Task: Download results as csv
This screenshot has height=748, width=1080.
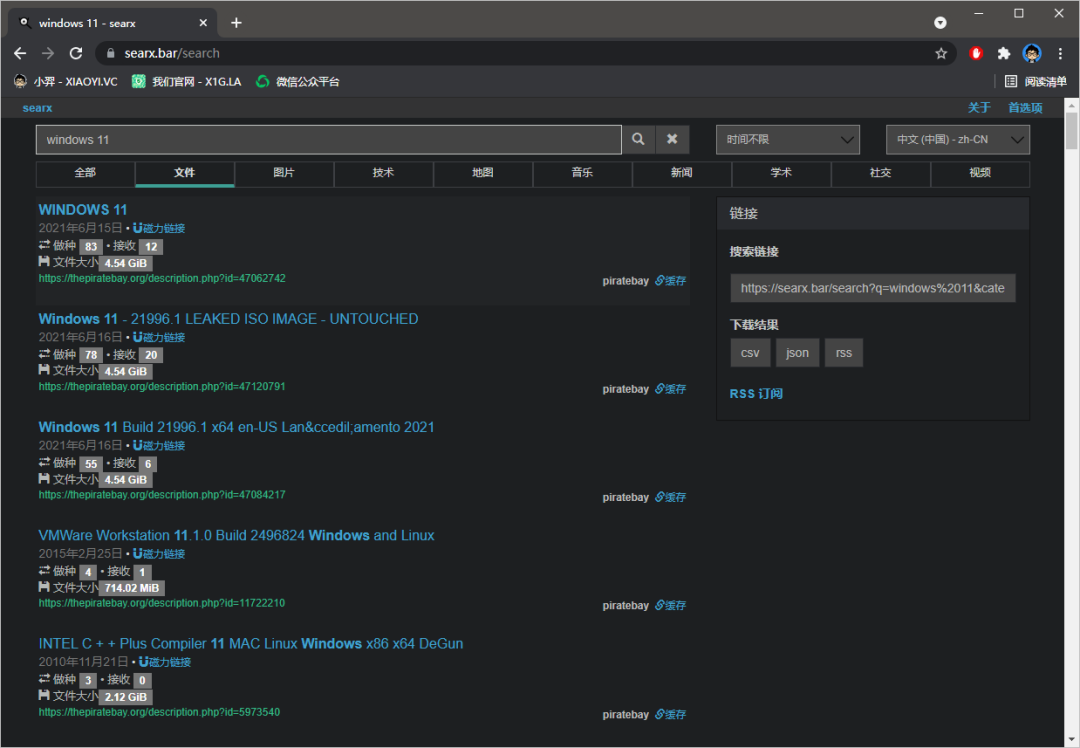Action: (750, 353)
